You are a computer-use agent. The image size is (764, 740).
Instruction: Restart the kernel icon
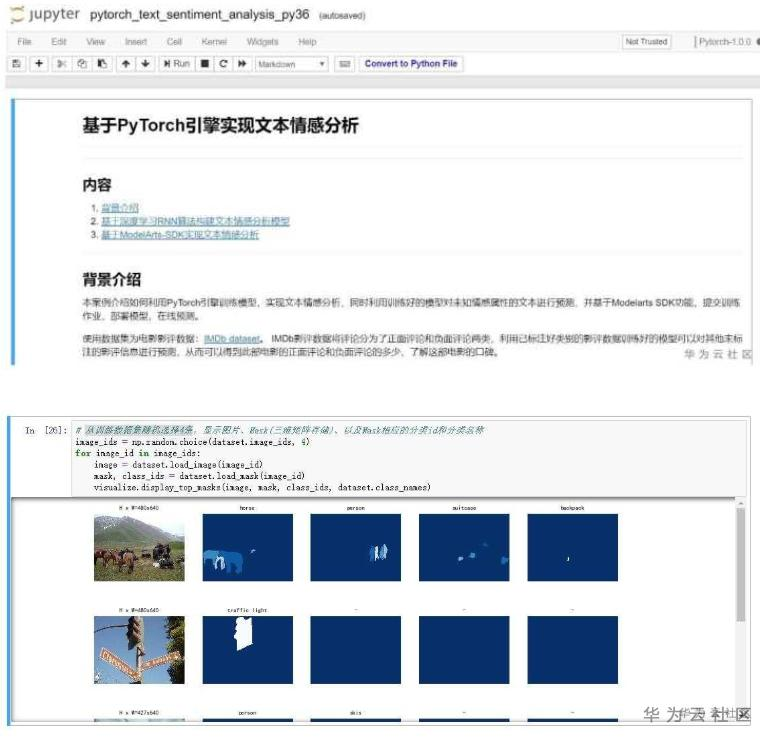tap(224, 64)
